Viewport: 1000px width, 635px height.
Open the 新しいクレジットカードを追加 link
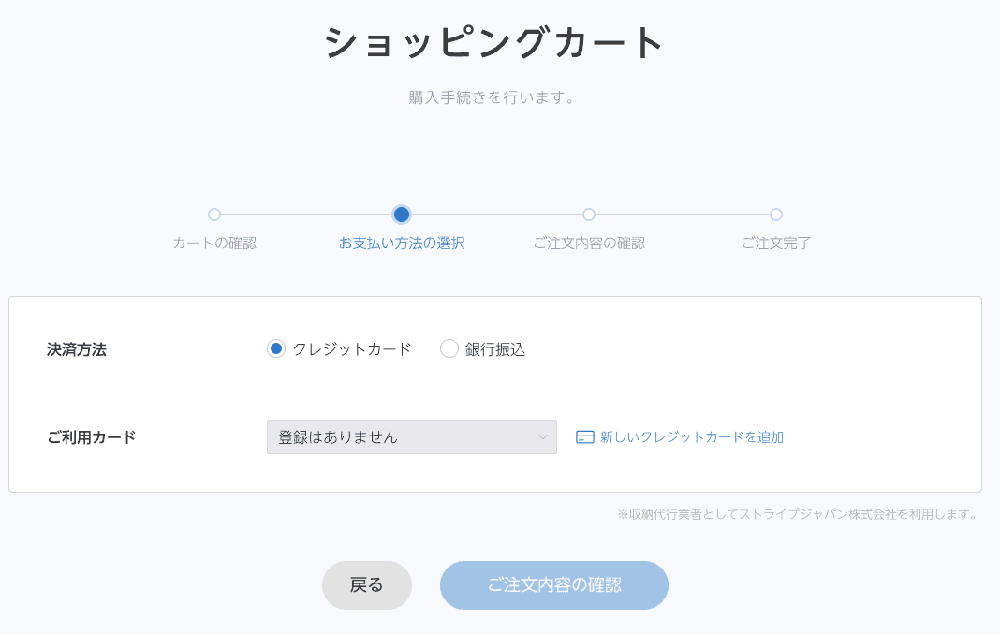[692, 437]
